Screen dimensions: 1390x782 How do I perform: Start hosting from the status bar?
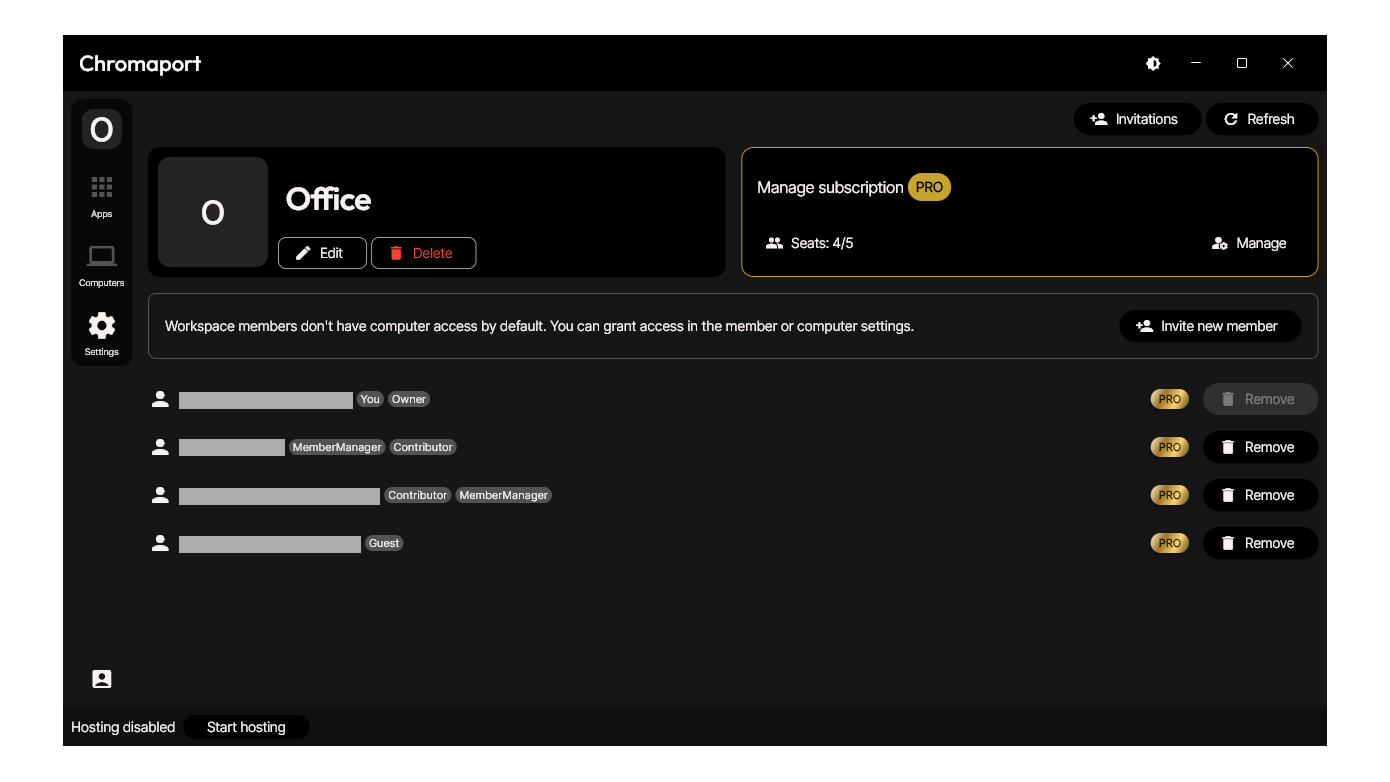click(x=246, y=727)
